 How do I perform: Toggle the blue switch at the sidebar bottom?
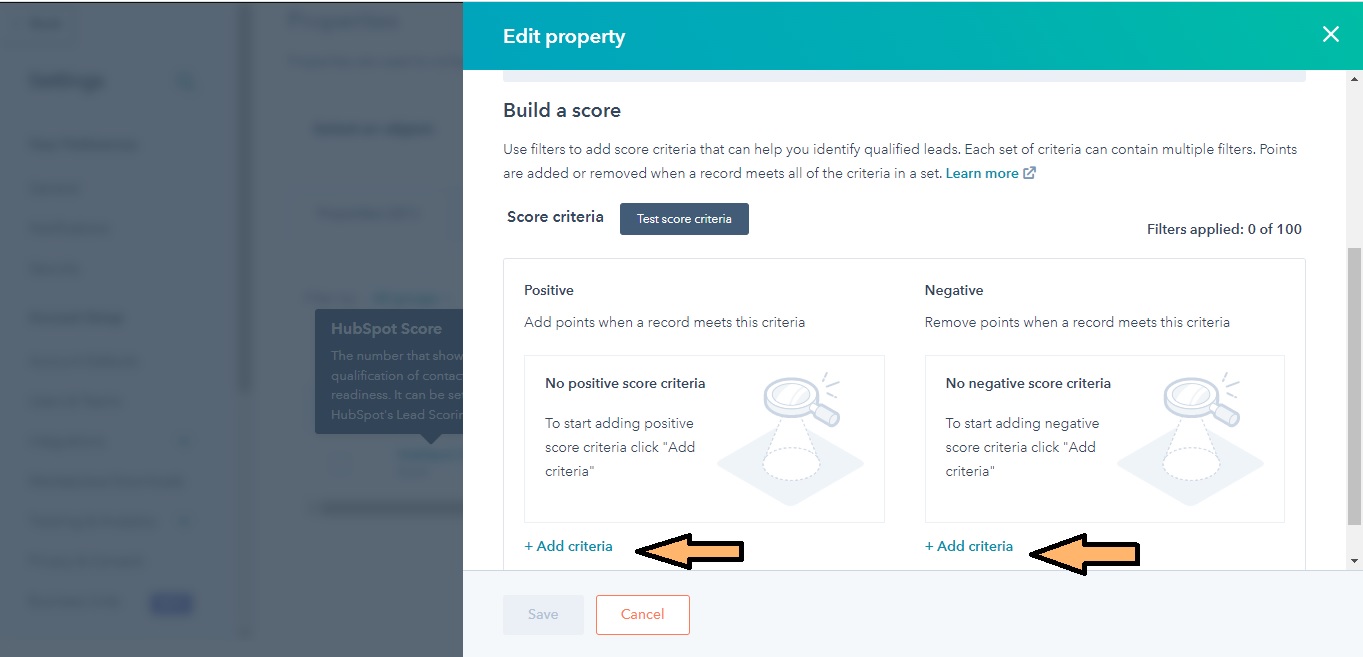171,602
